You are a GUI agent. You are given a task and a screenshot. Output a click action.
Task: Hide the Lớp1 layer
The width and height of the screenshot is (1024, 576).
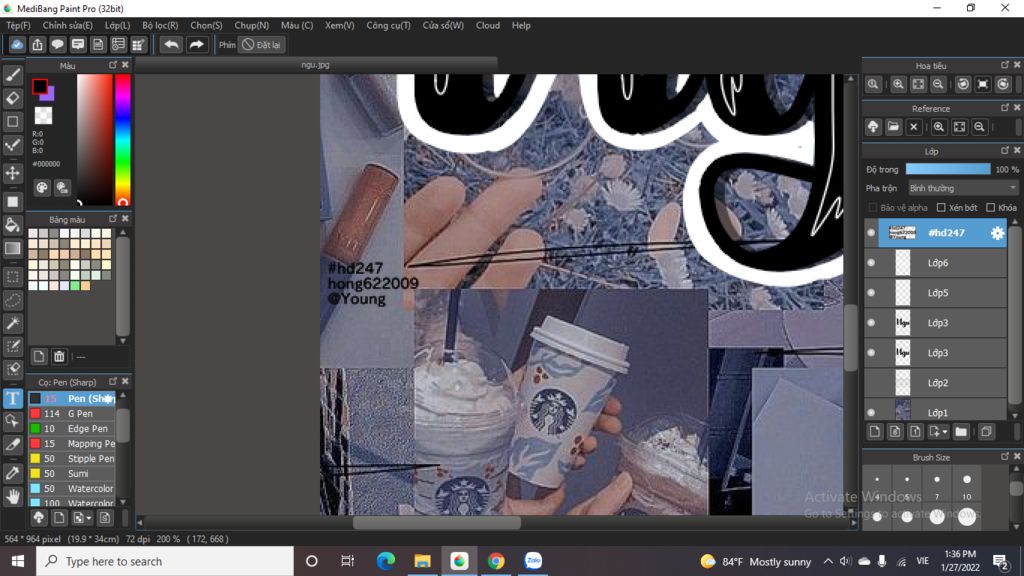point(871,413)
